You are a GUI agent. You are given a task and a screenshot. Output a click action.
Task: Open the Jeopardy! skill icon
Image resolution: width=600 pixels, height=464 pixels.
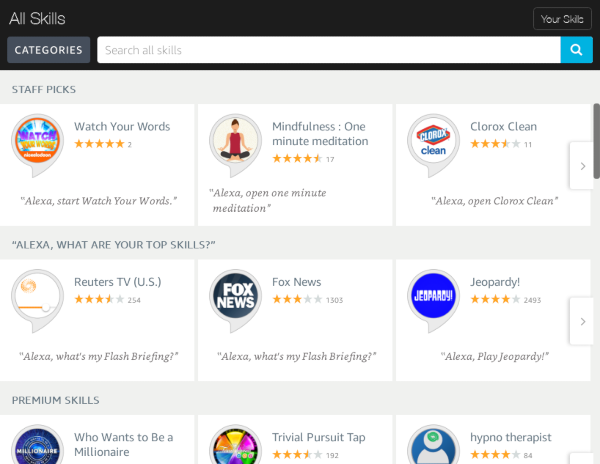coord(433,301)
